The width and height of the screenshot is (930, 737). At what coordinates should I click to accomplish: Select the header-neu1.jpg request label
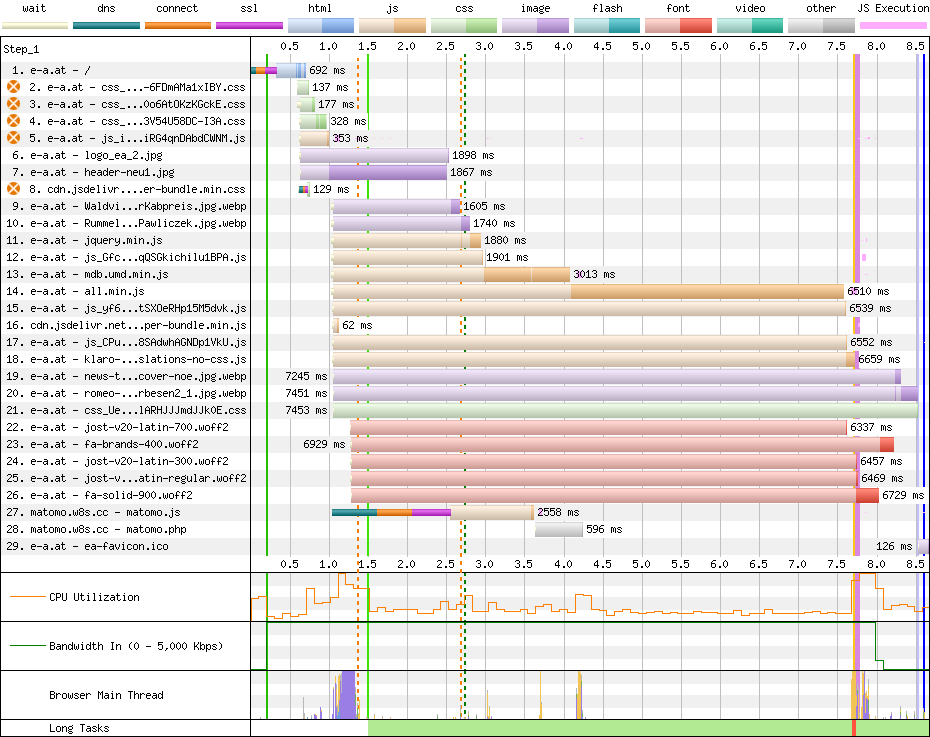(93, 173)
